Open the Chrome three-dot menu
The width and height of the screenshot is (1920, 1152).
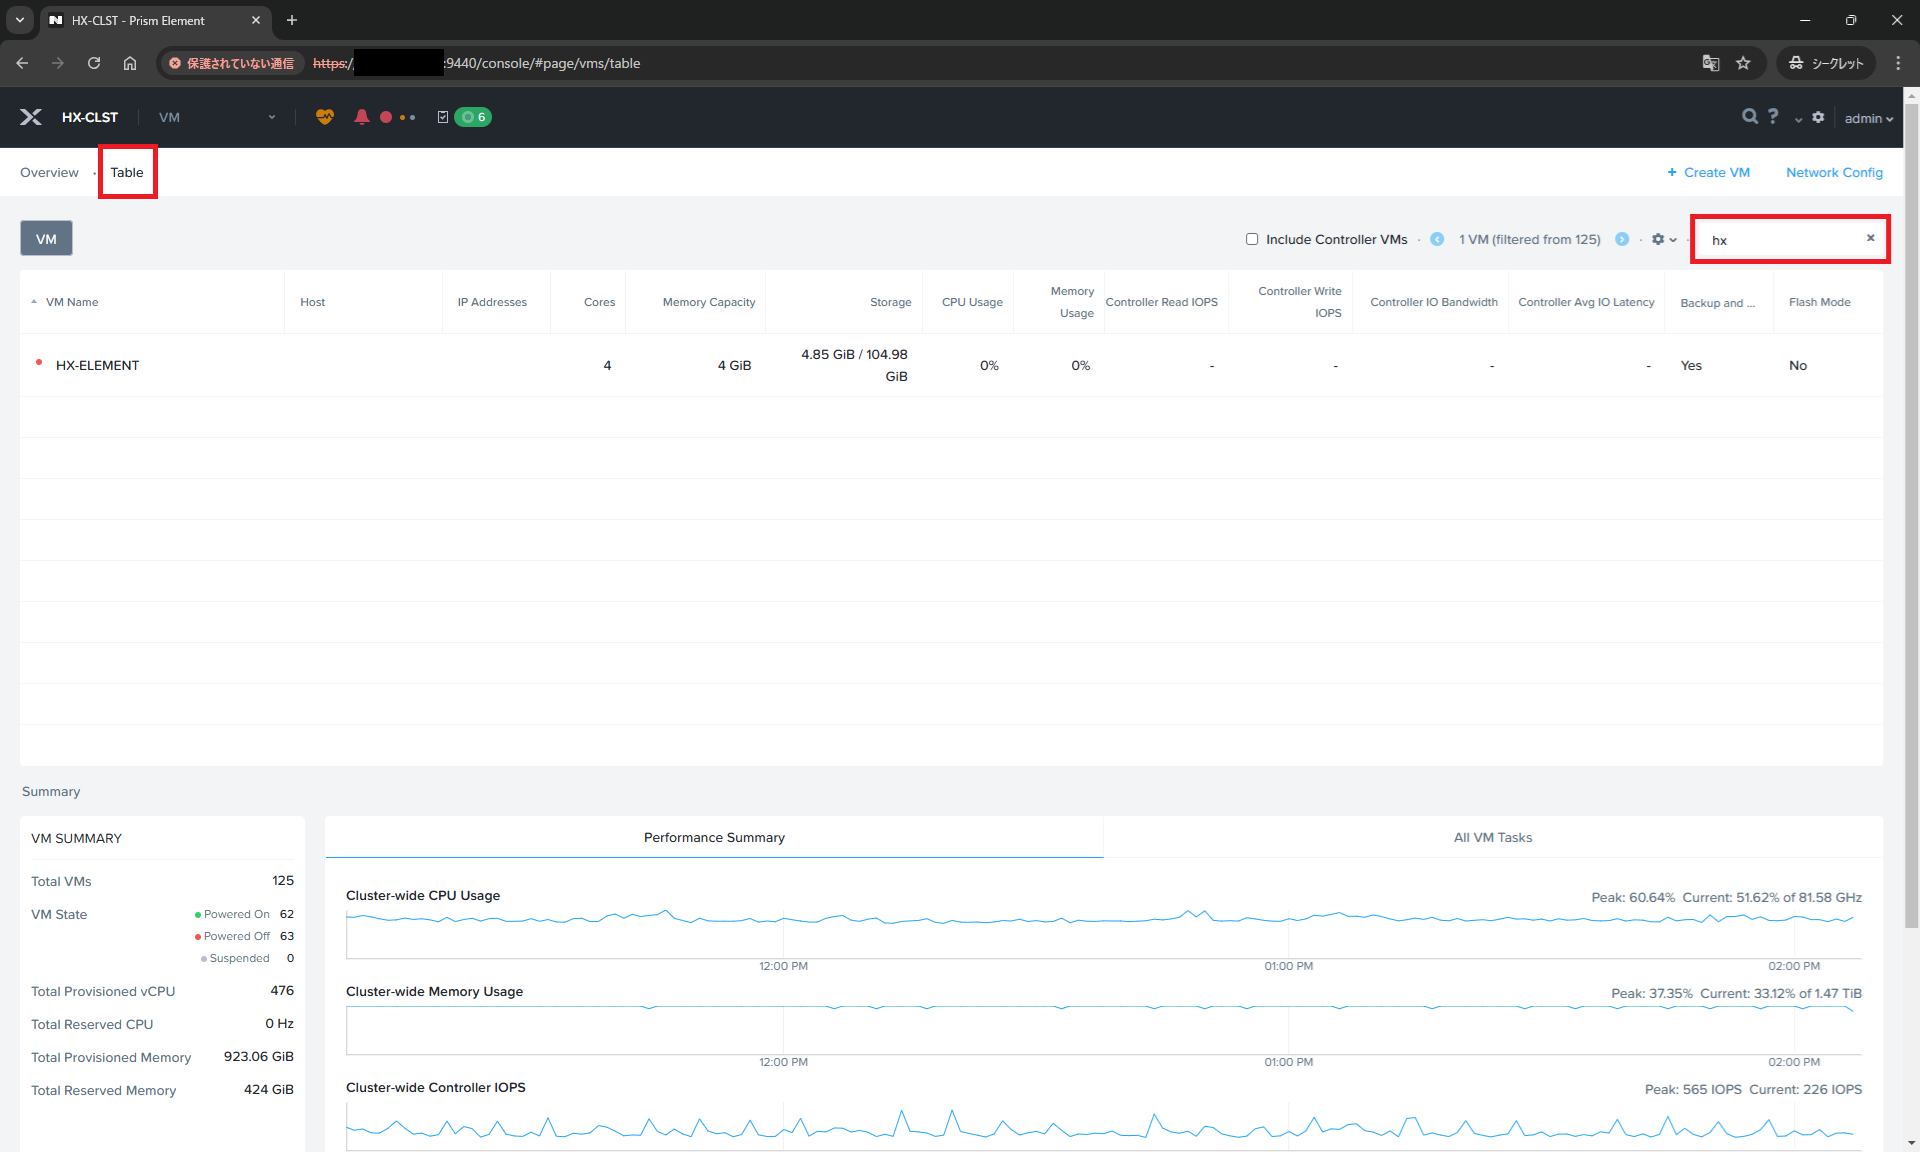(x=1898, y=63)
